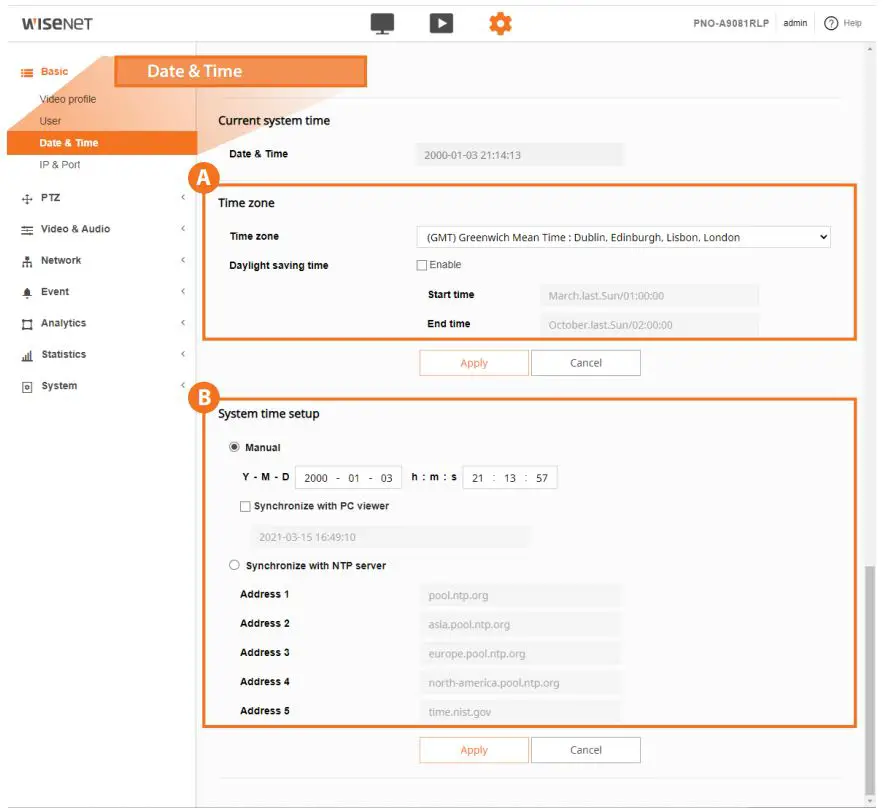Expand the Video & Audio chevron
The image size is (884, 810).
[x=183, y=228]
